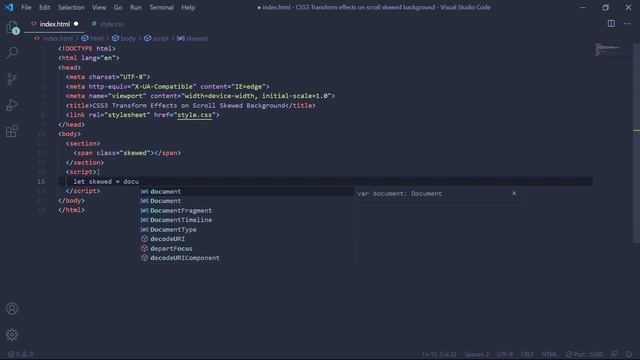This screenshot has height=360, width=640.
Task: Open the Help menu
Action: click(188, 7)
